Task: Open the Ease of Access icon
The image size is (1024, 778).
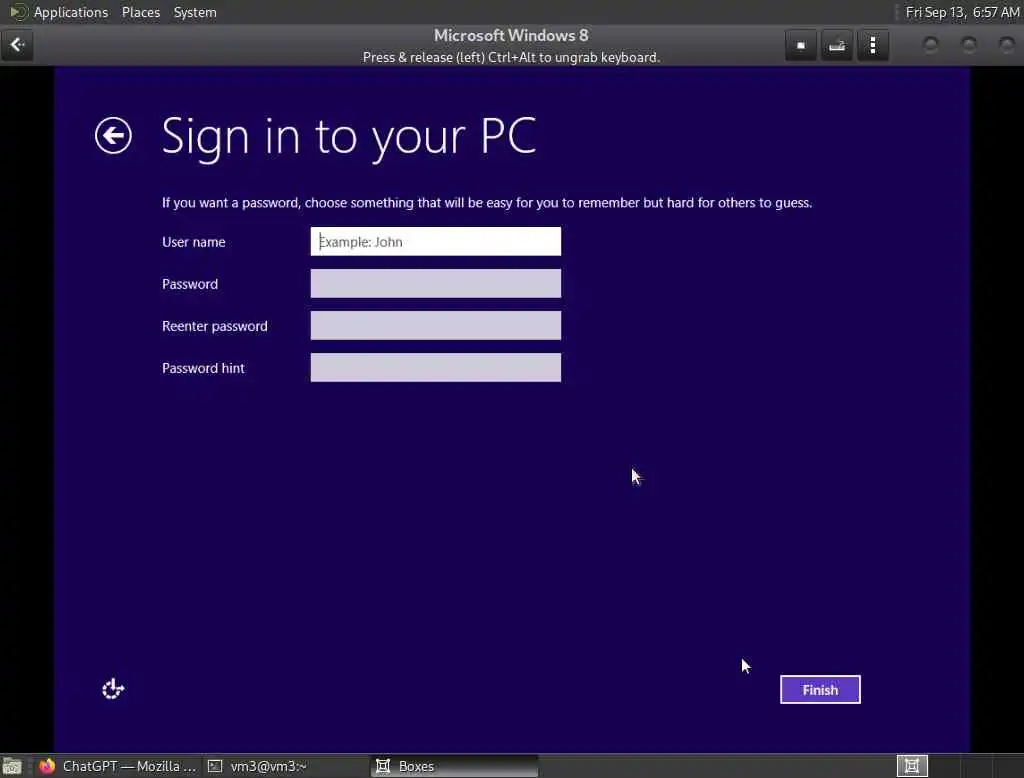Action: 113,689
